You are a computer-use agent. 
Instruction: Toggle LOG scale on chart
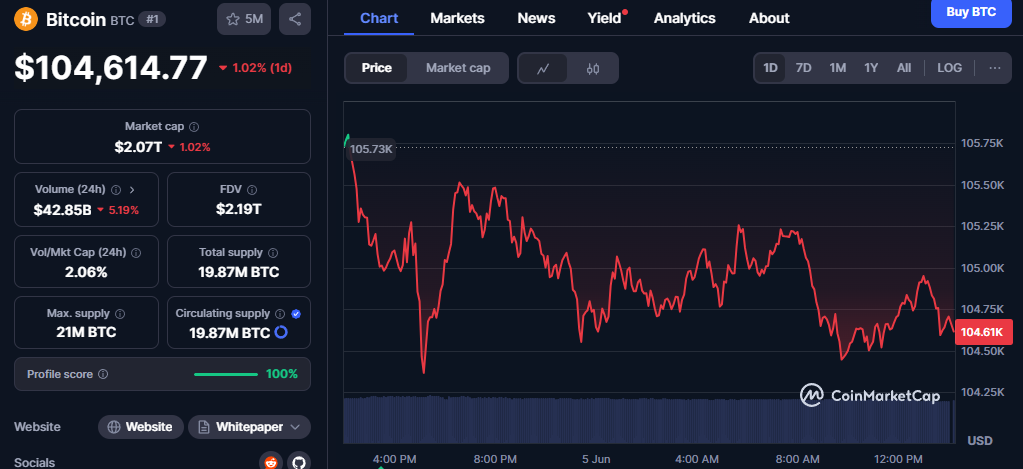(x=949, y=68)
